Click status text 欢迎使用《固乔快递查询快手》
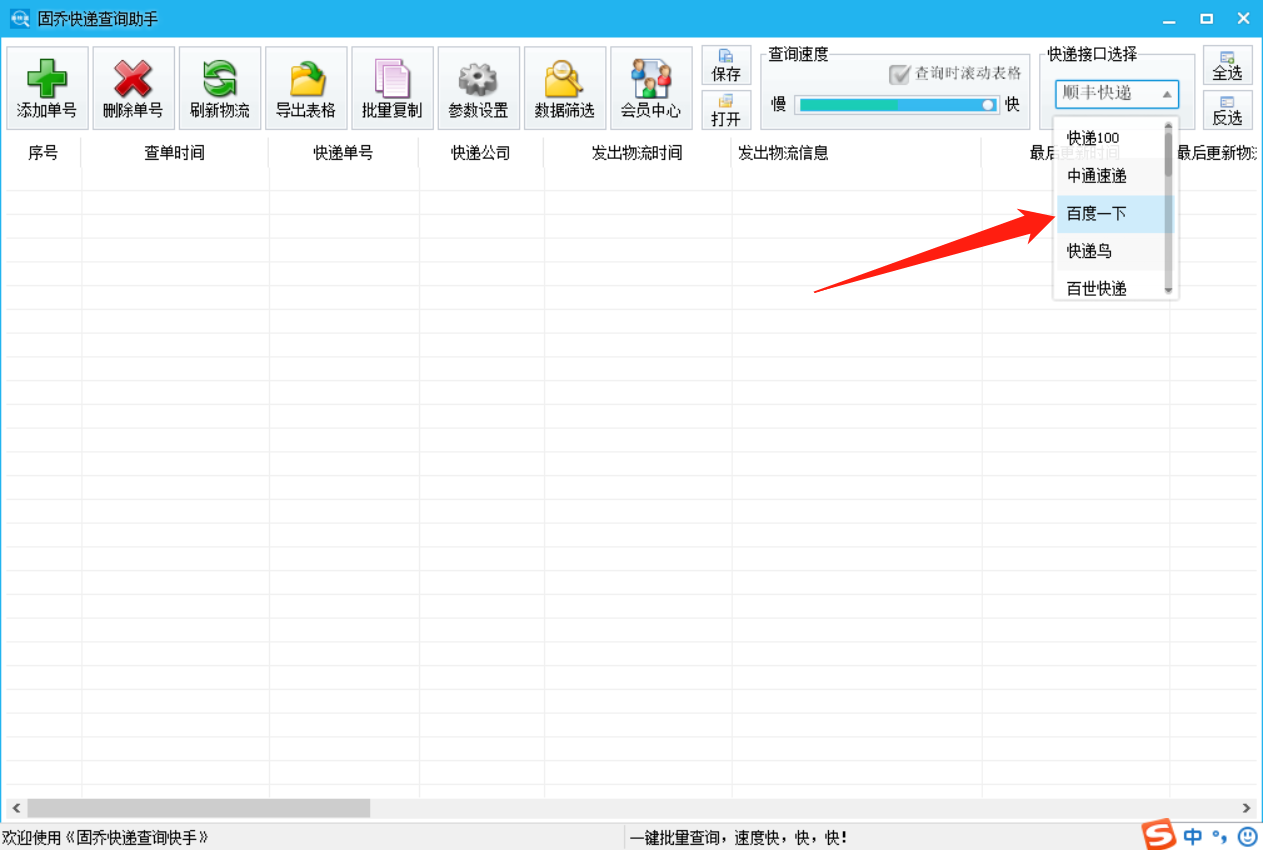This screenshot has height=850, width=1263. 105,838
